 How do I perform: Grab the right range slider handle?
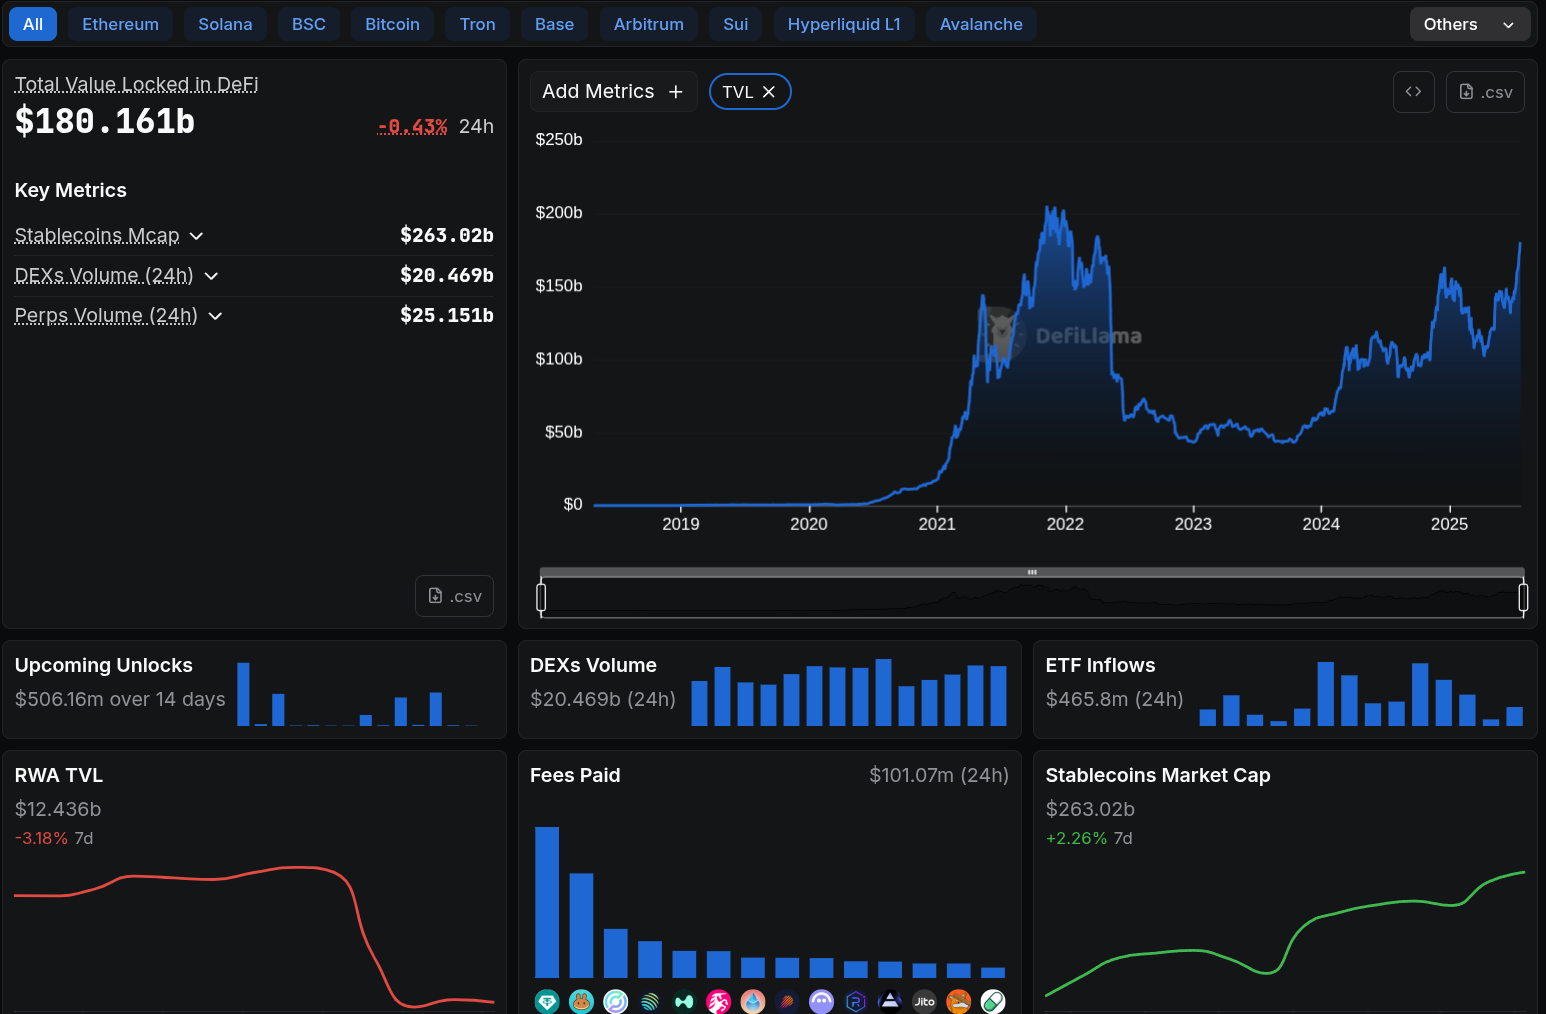[1523, 598]
